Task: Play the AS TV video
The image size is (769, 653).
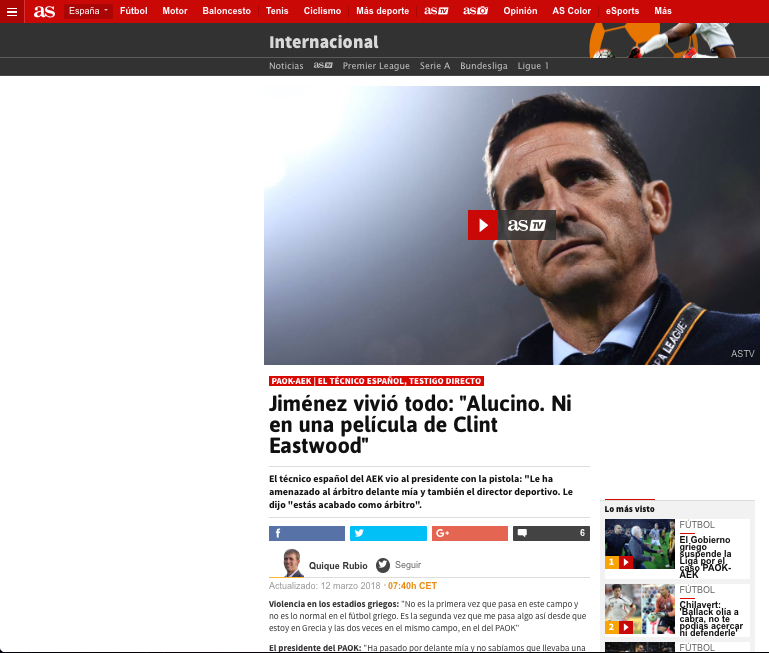Action: pos(512,225)
